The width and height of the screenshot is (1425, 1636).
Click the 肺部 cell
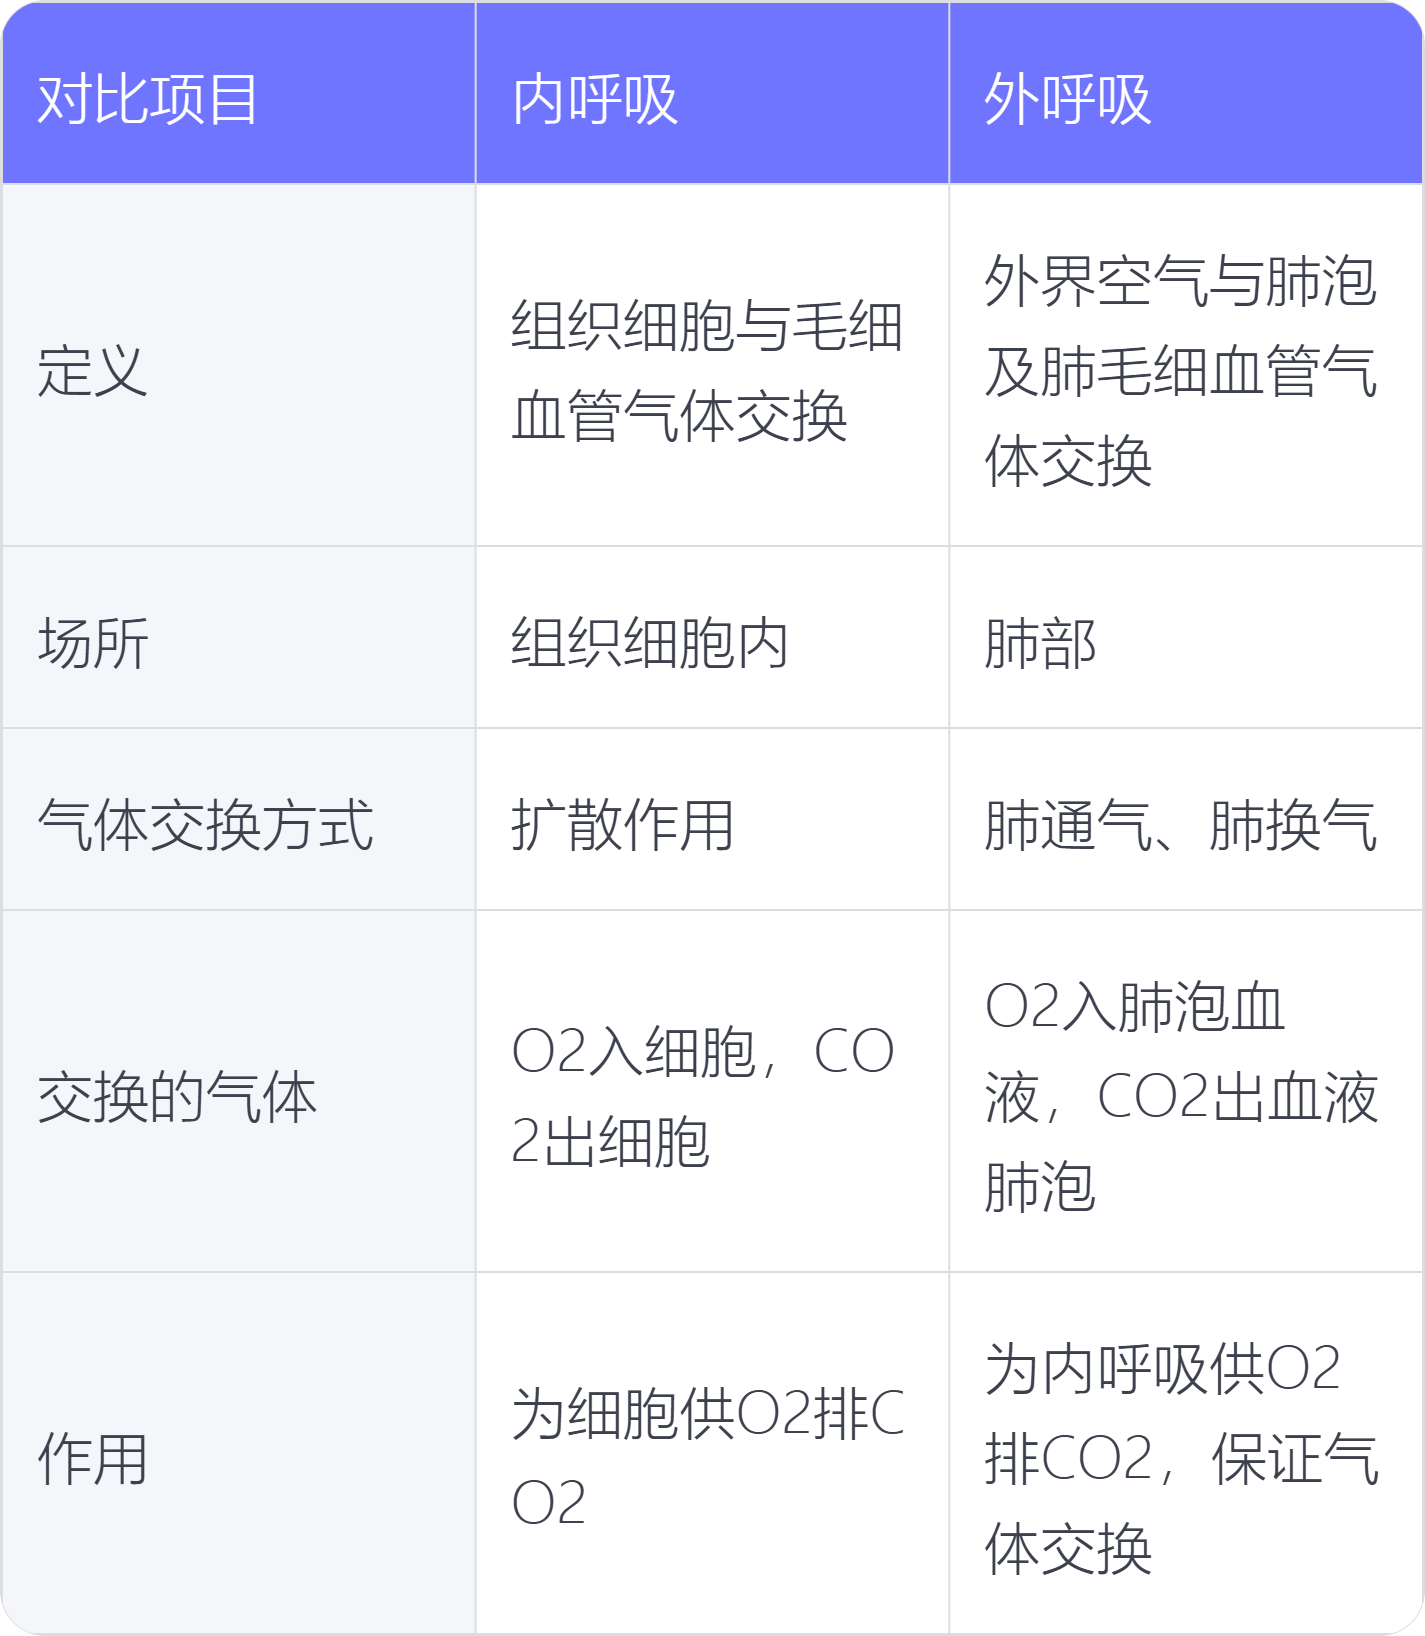1040,642
